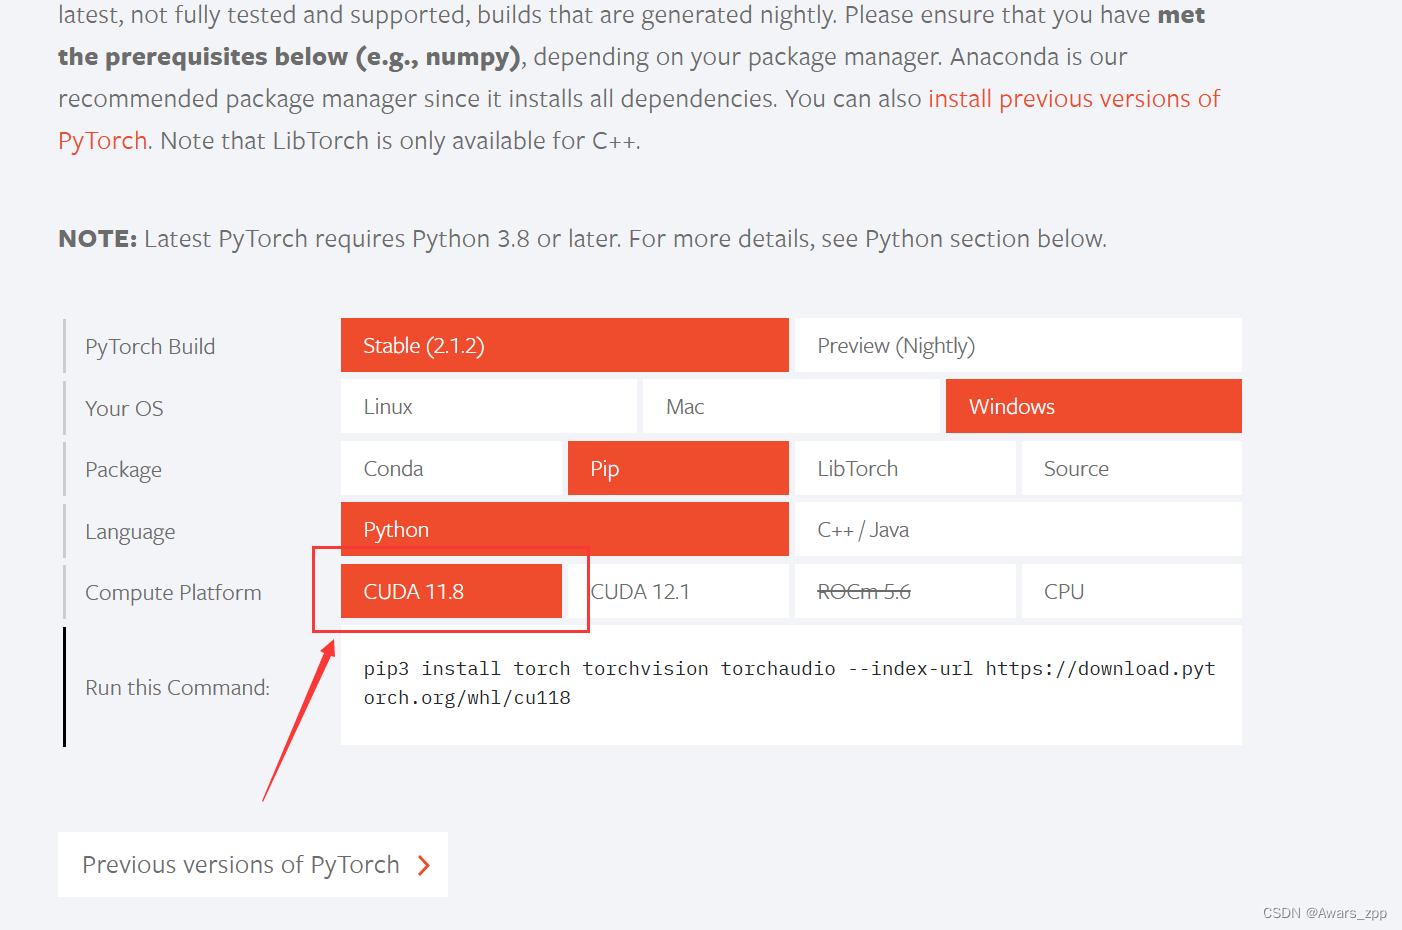Viewport: 1402px width, 930px height.
Task: Click the struck-through ROCm 5.6 option
Action: (x=904, y=591)
